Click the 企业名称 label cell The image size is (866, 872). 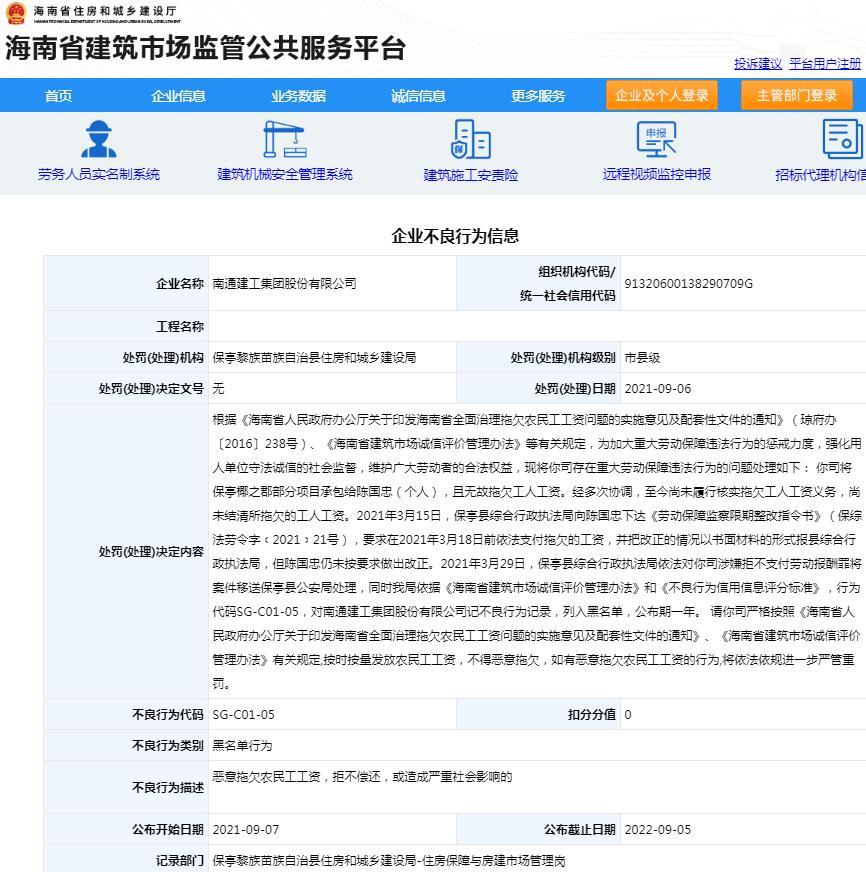[126, 284]
